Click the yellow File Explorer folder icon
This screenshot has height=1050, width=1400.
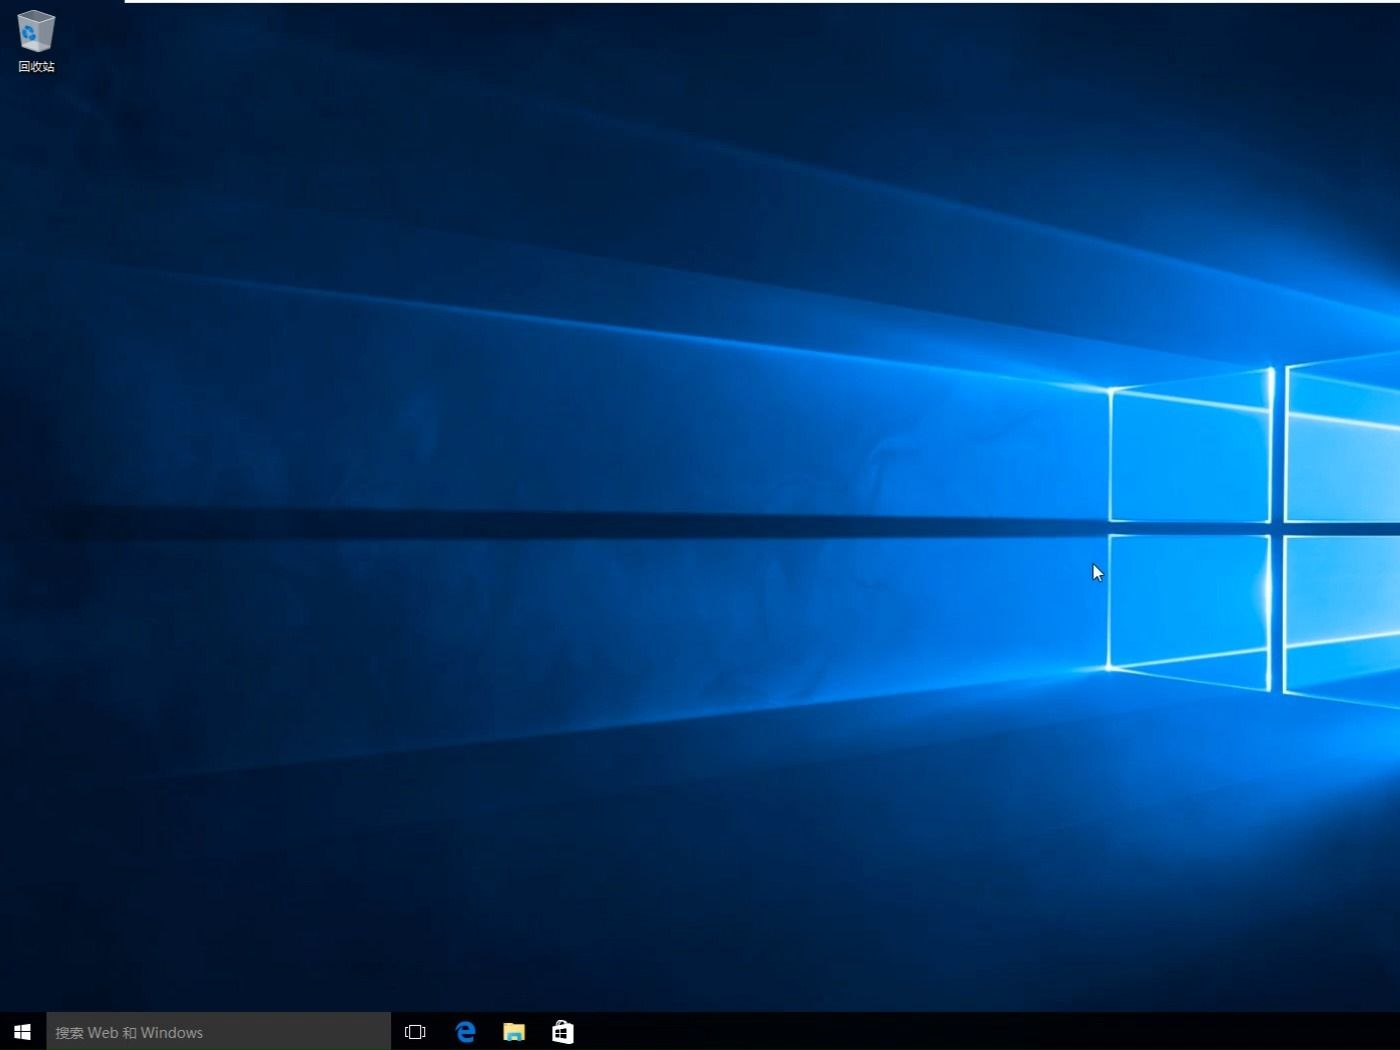click(x=514, y=1031)
